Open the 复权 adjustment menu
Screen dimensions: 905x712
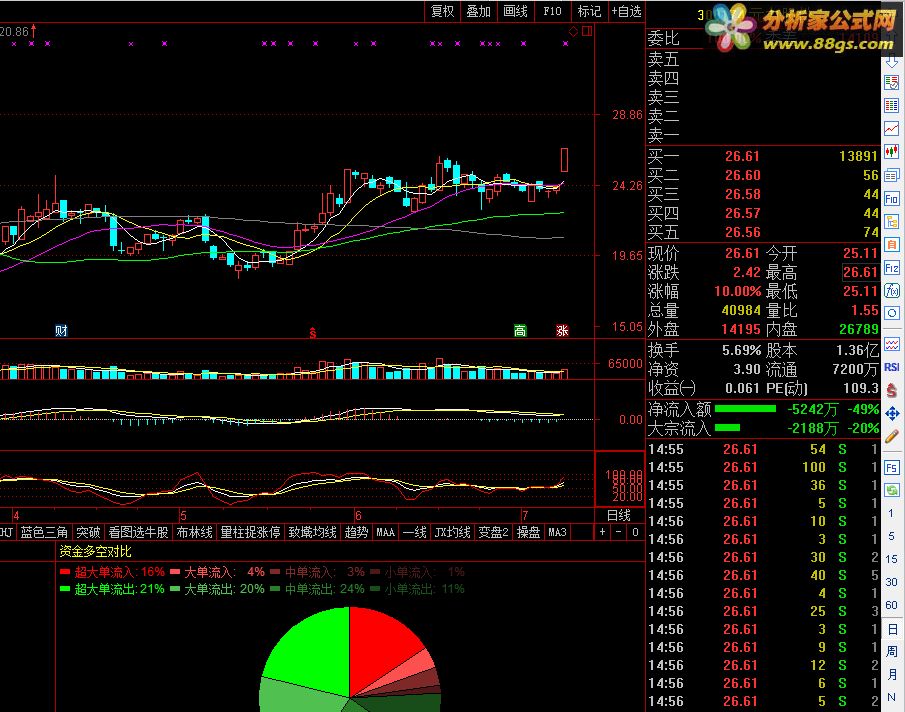(443, 11)
